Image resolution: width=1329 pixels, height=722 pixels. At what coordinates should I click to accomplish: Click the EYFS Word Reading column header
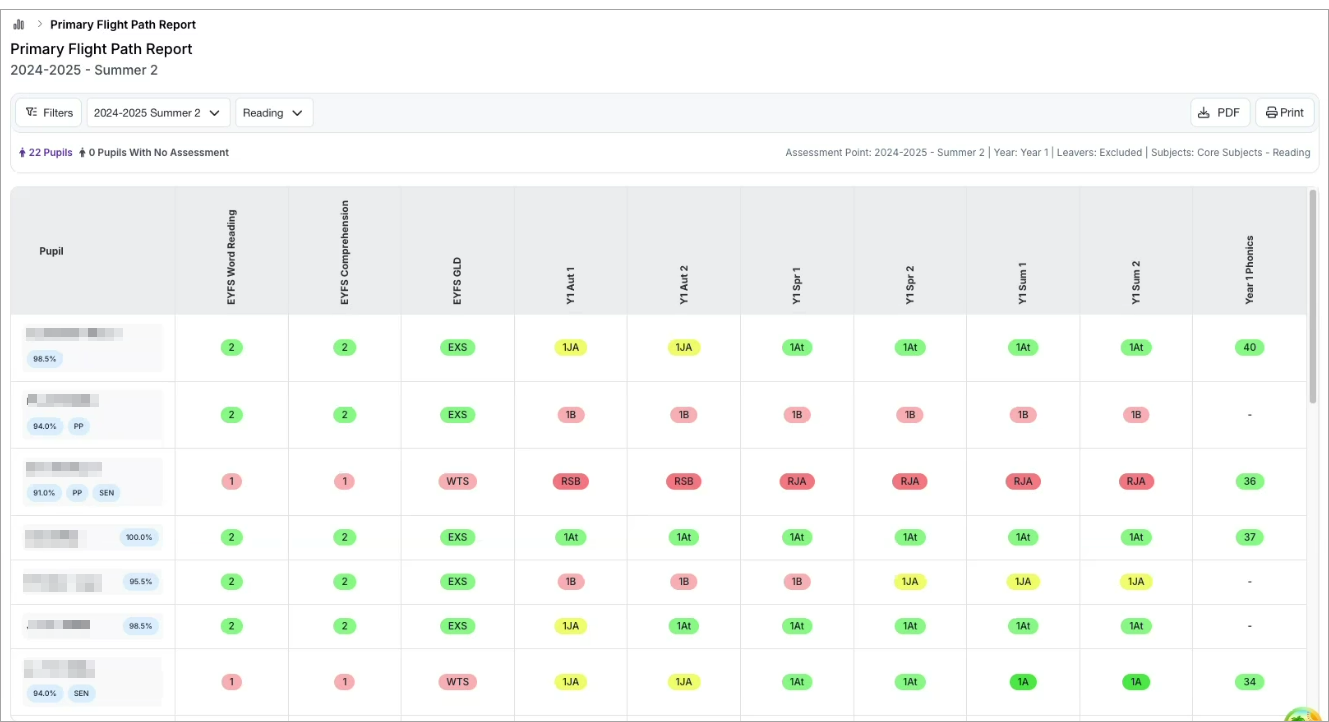[x=232, y=257]
